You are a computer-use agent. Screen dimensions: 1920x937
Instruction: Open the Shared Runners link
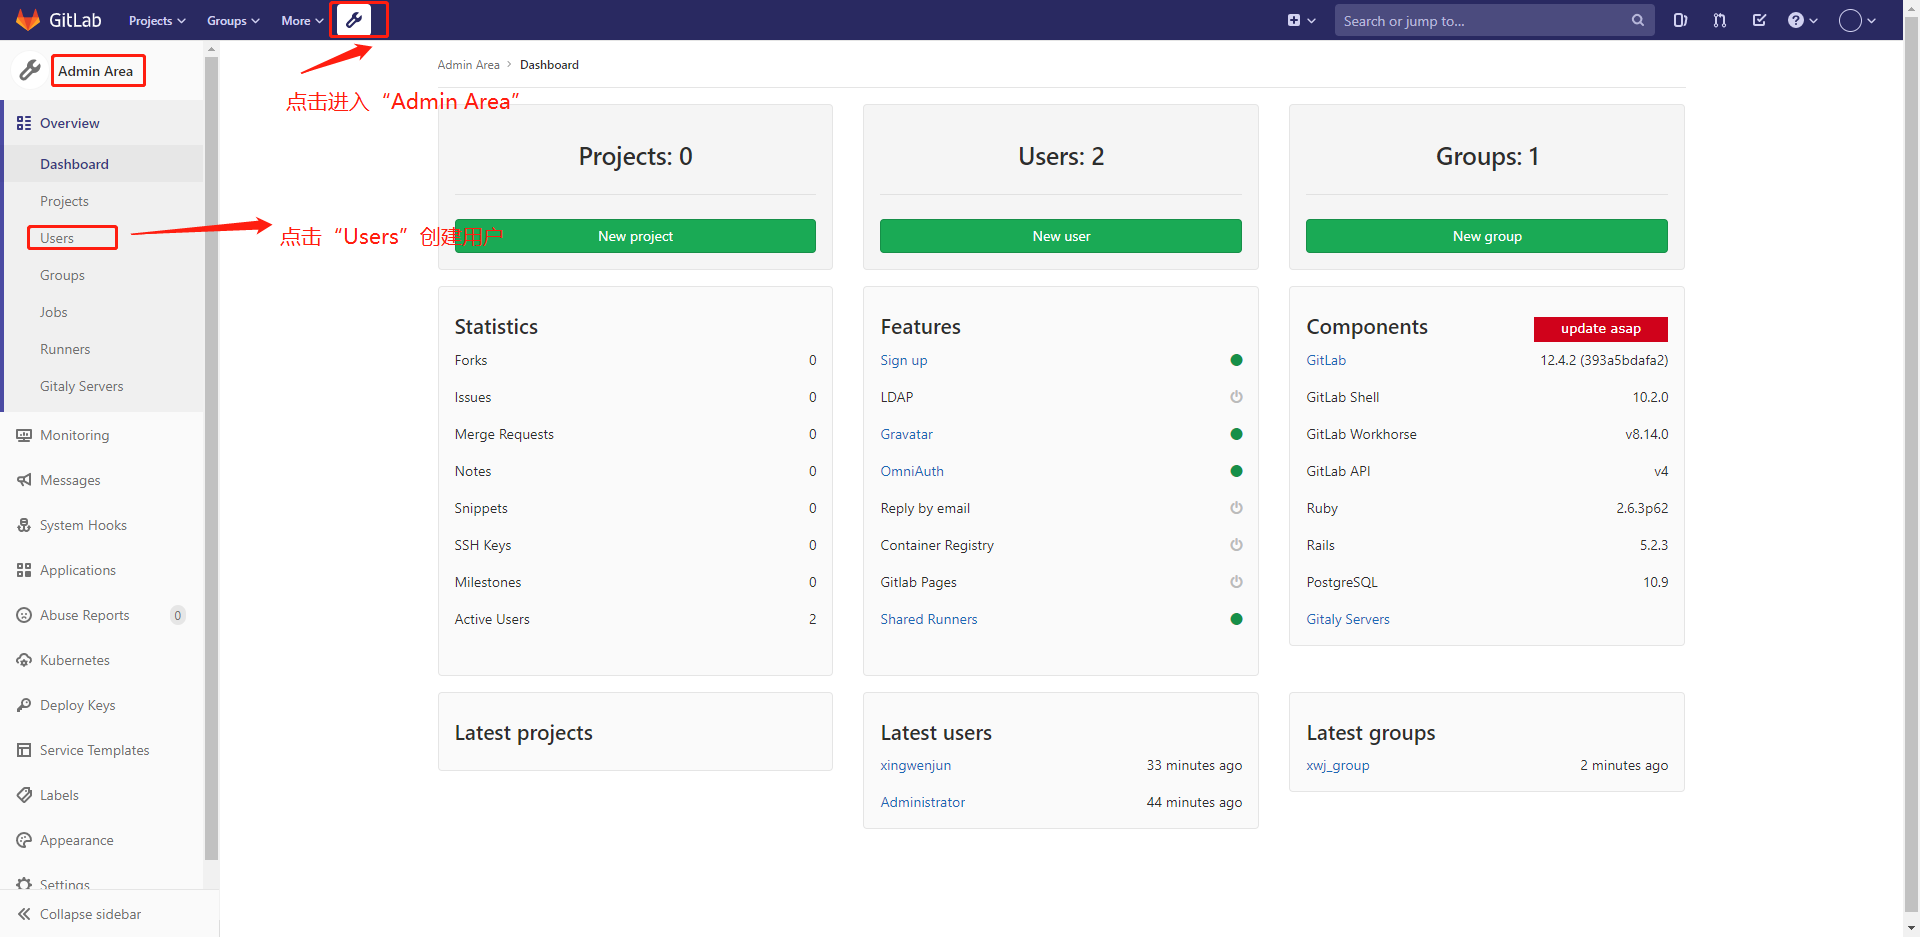click(929, 619)
